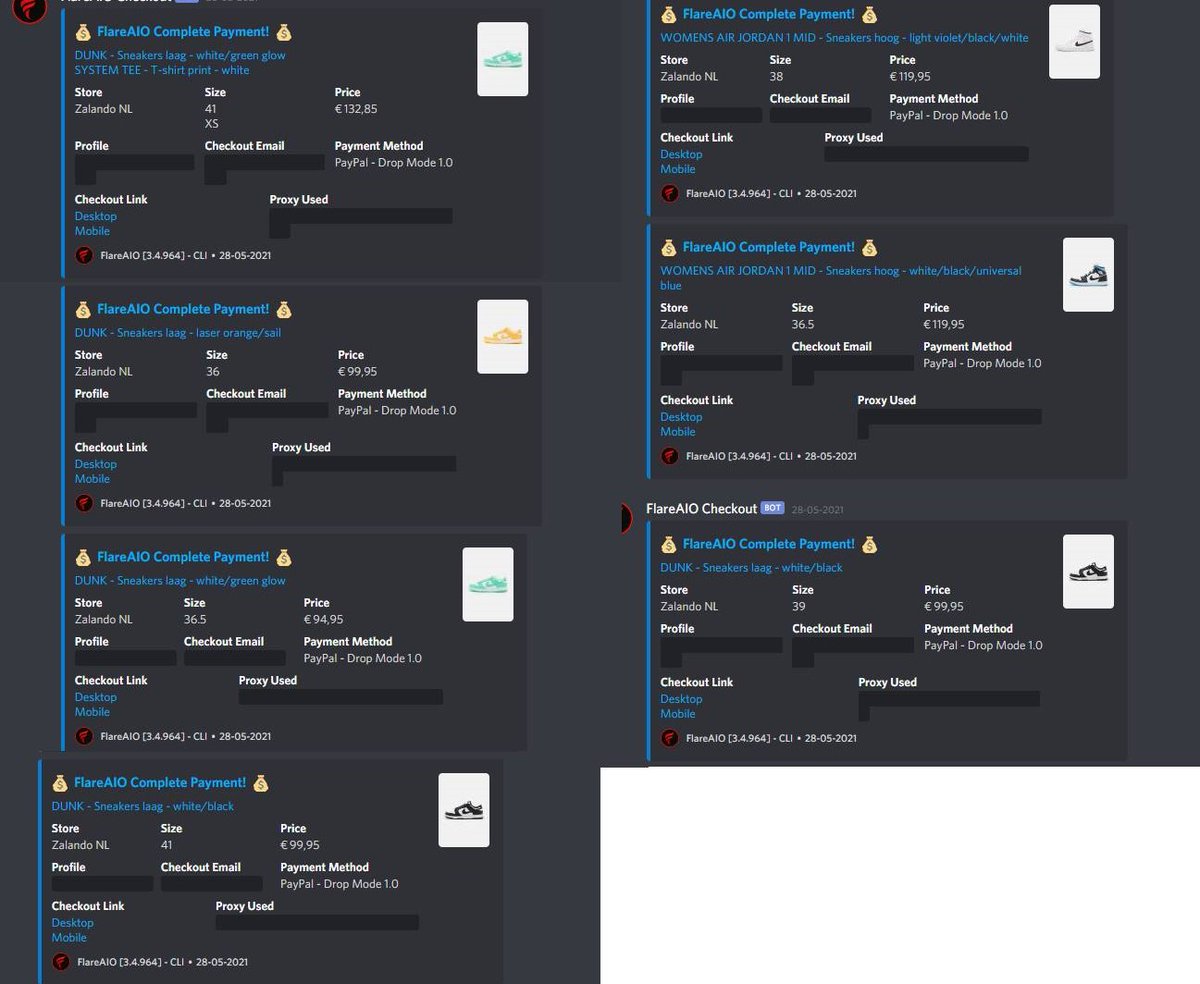Open DUNK white/green glow link in size 36.5 order
The width and height of the screenshot is (1200, 984).
pyautogui.click(x=180, y=580)
